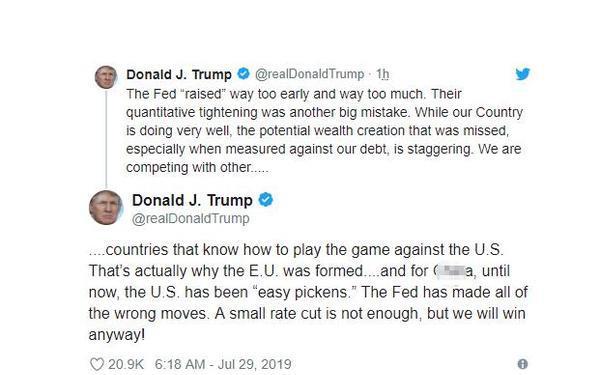Click the Twitter bird logo icon
This screenshot has height=375, width=600.
(x=522, y=74)
